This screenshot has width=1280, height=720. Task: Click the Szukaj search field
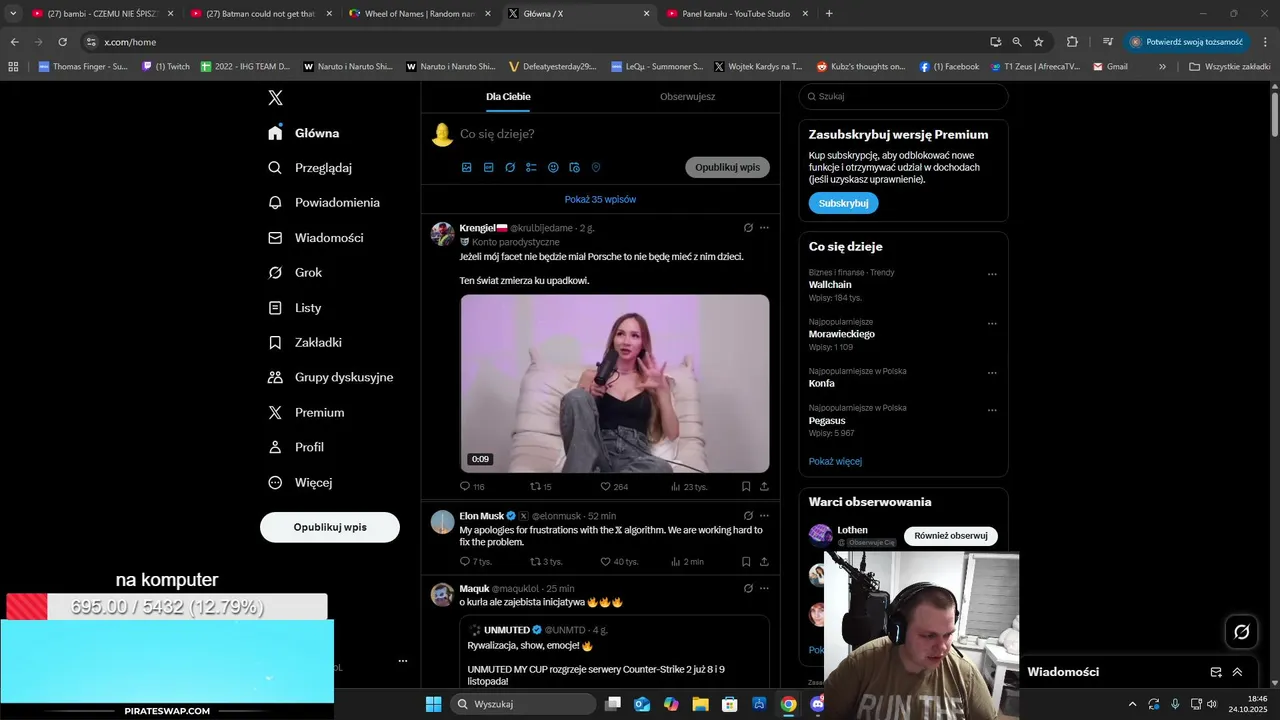[903, 97]
